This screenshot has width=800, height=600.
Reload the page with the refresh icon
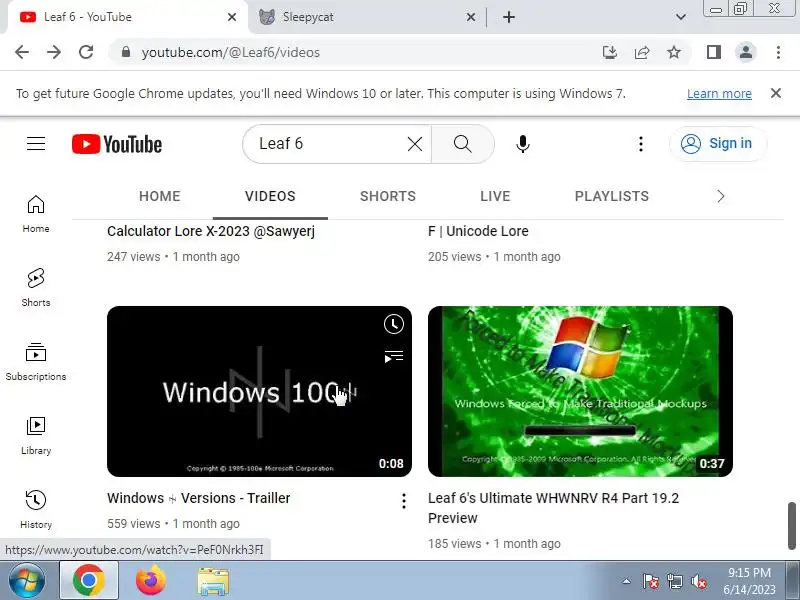(86, 52)
